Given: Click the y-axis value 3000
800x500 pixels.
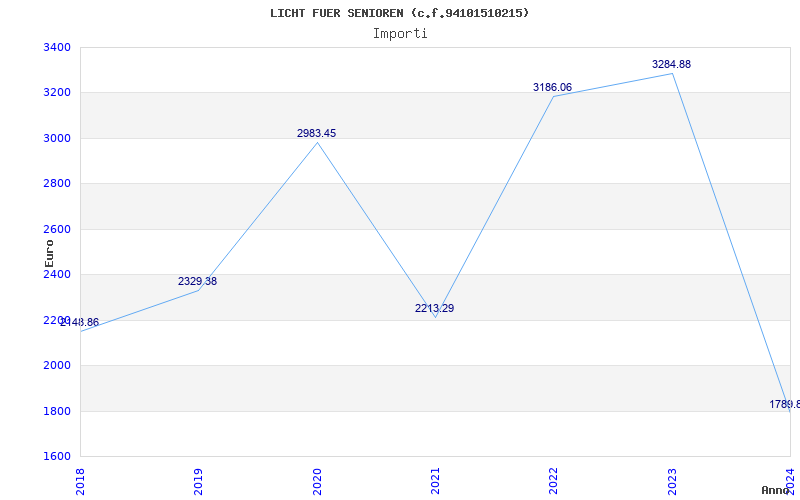Looking at the screenshot, I should (57, 138).
